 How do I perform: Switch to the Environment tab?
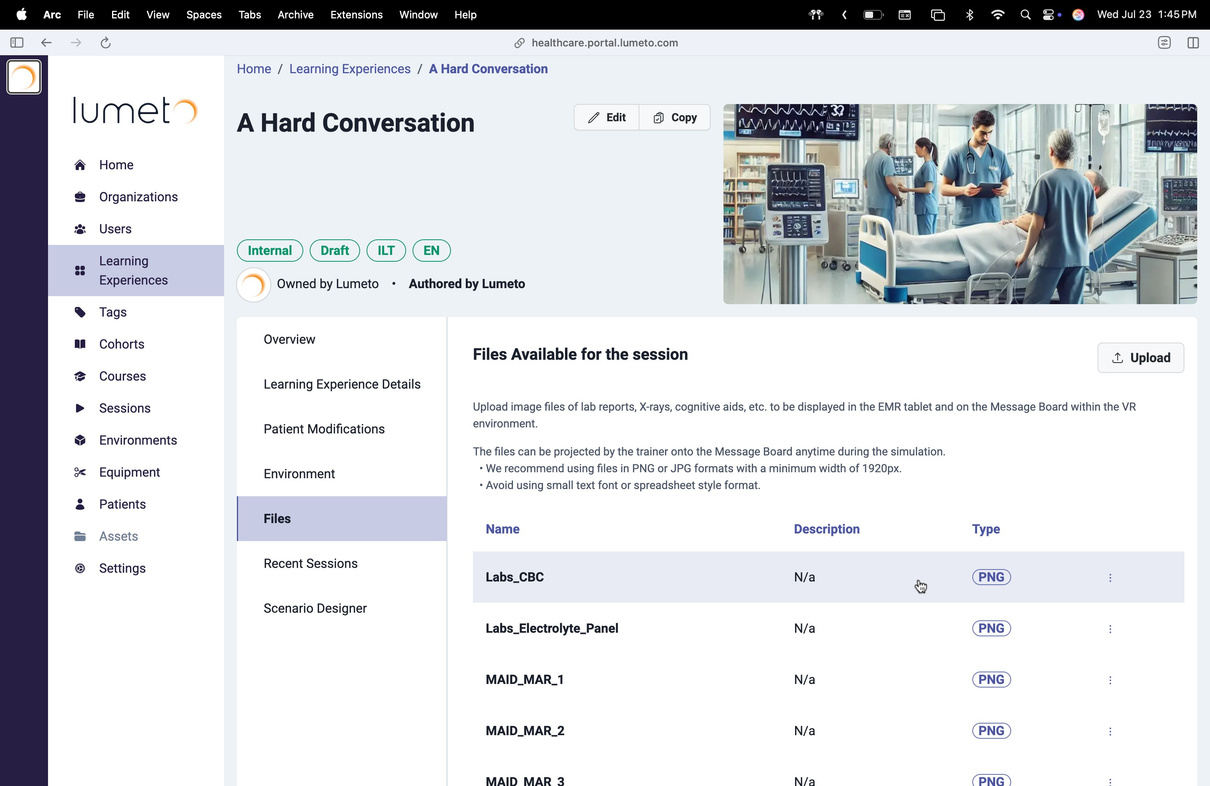click(342, 474)
